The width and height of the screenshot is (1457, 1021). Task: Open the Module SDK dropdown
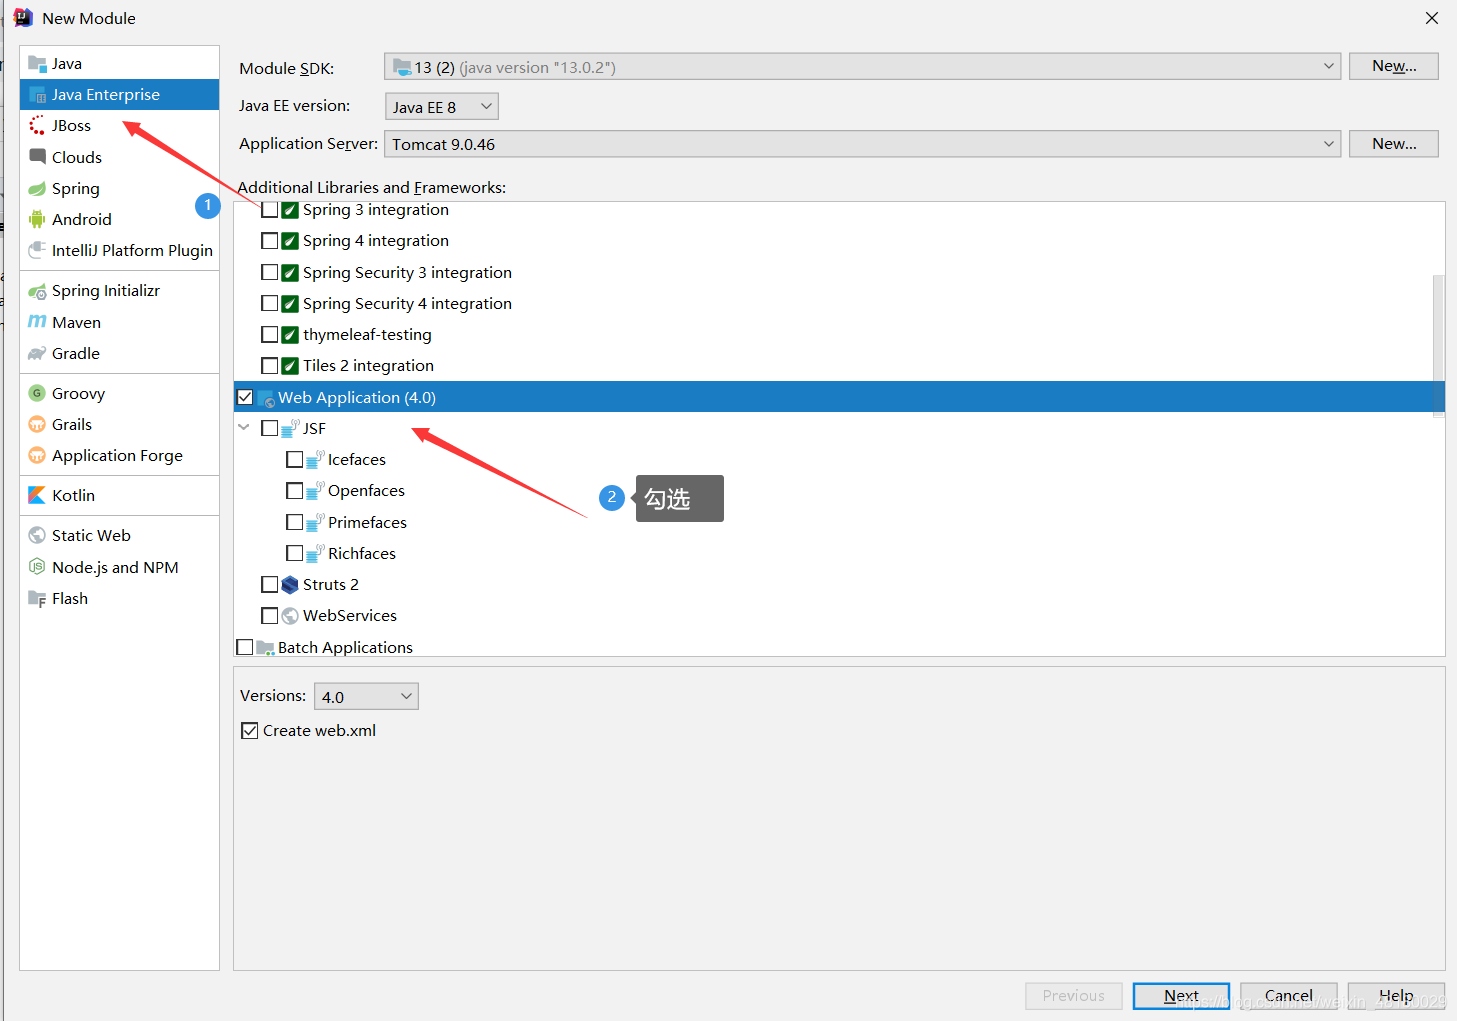pyautogui.click(x=862, y=67)
